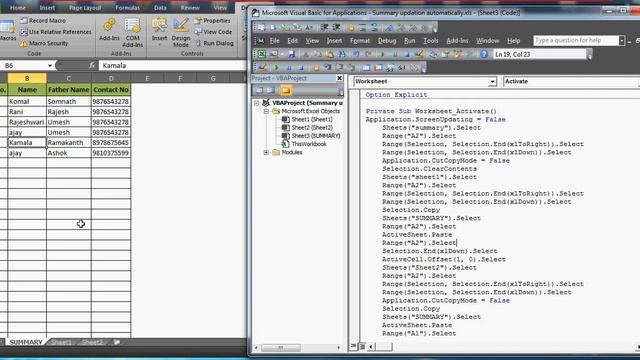
Task: Toggle Folders button in Project pane
Action: (x=286, y=90)
